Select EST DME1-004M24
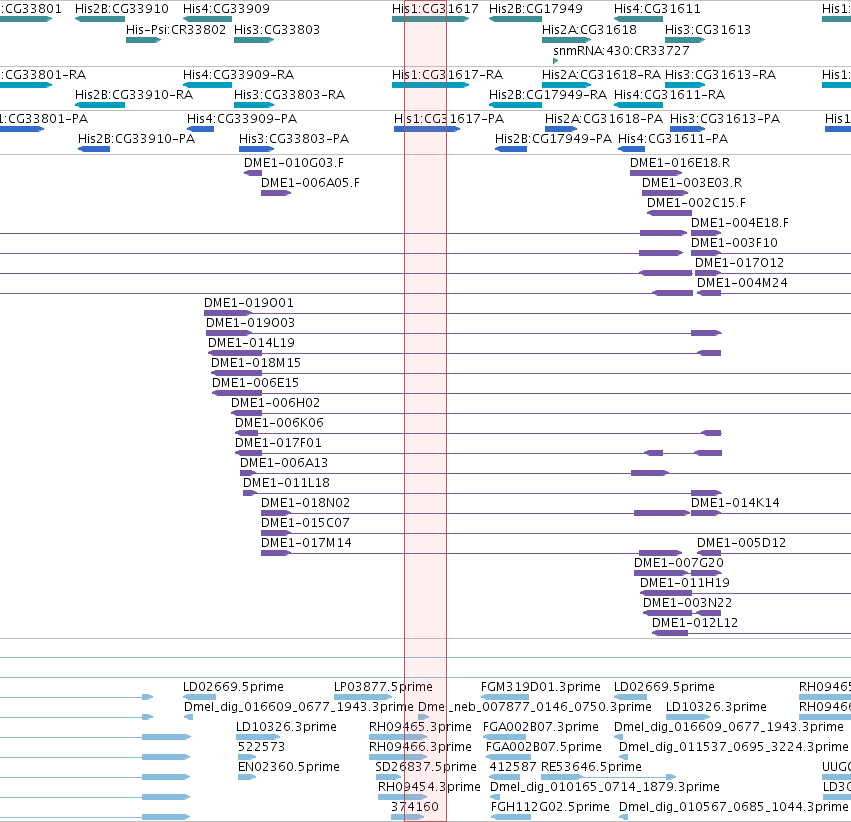This screenshot has width=851, height=822. coord(709,293)
